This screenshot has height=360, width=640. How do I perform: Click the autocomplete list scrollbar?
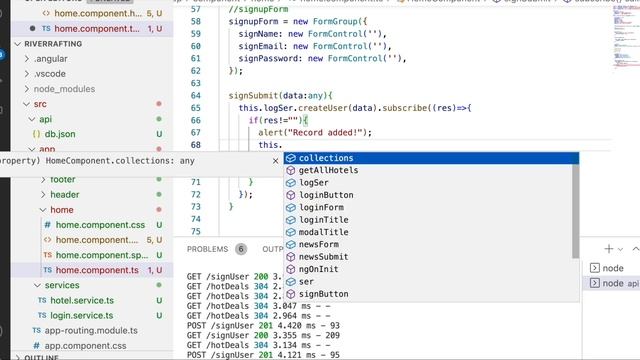click(576, 211)
